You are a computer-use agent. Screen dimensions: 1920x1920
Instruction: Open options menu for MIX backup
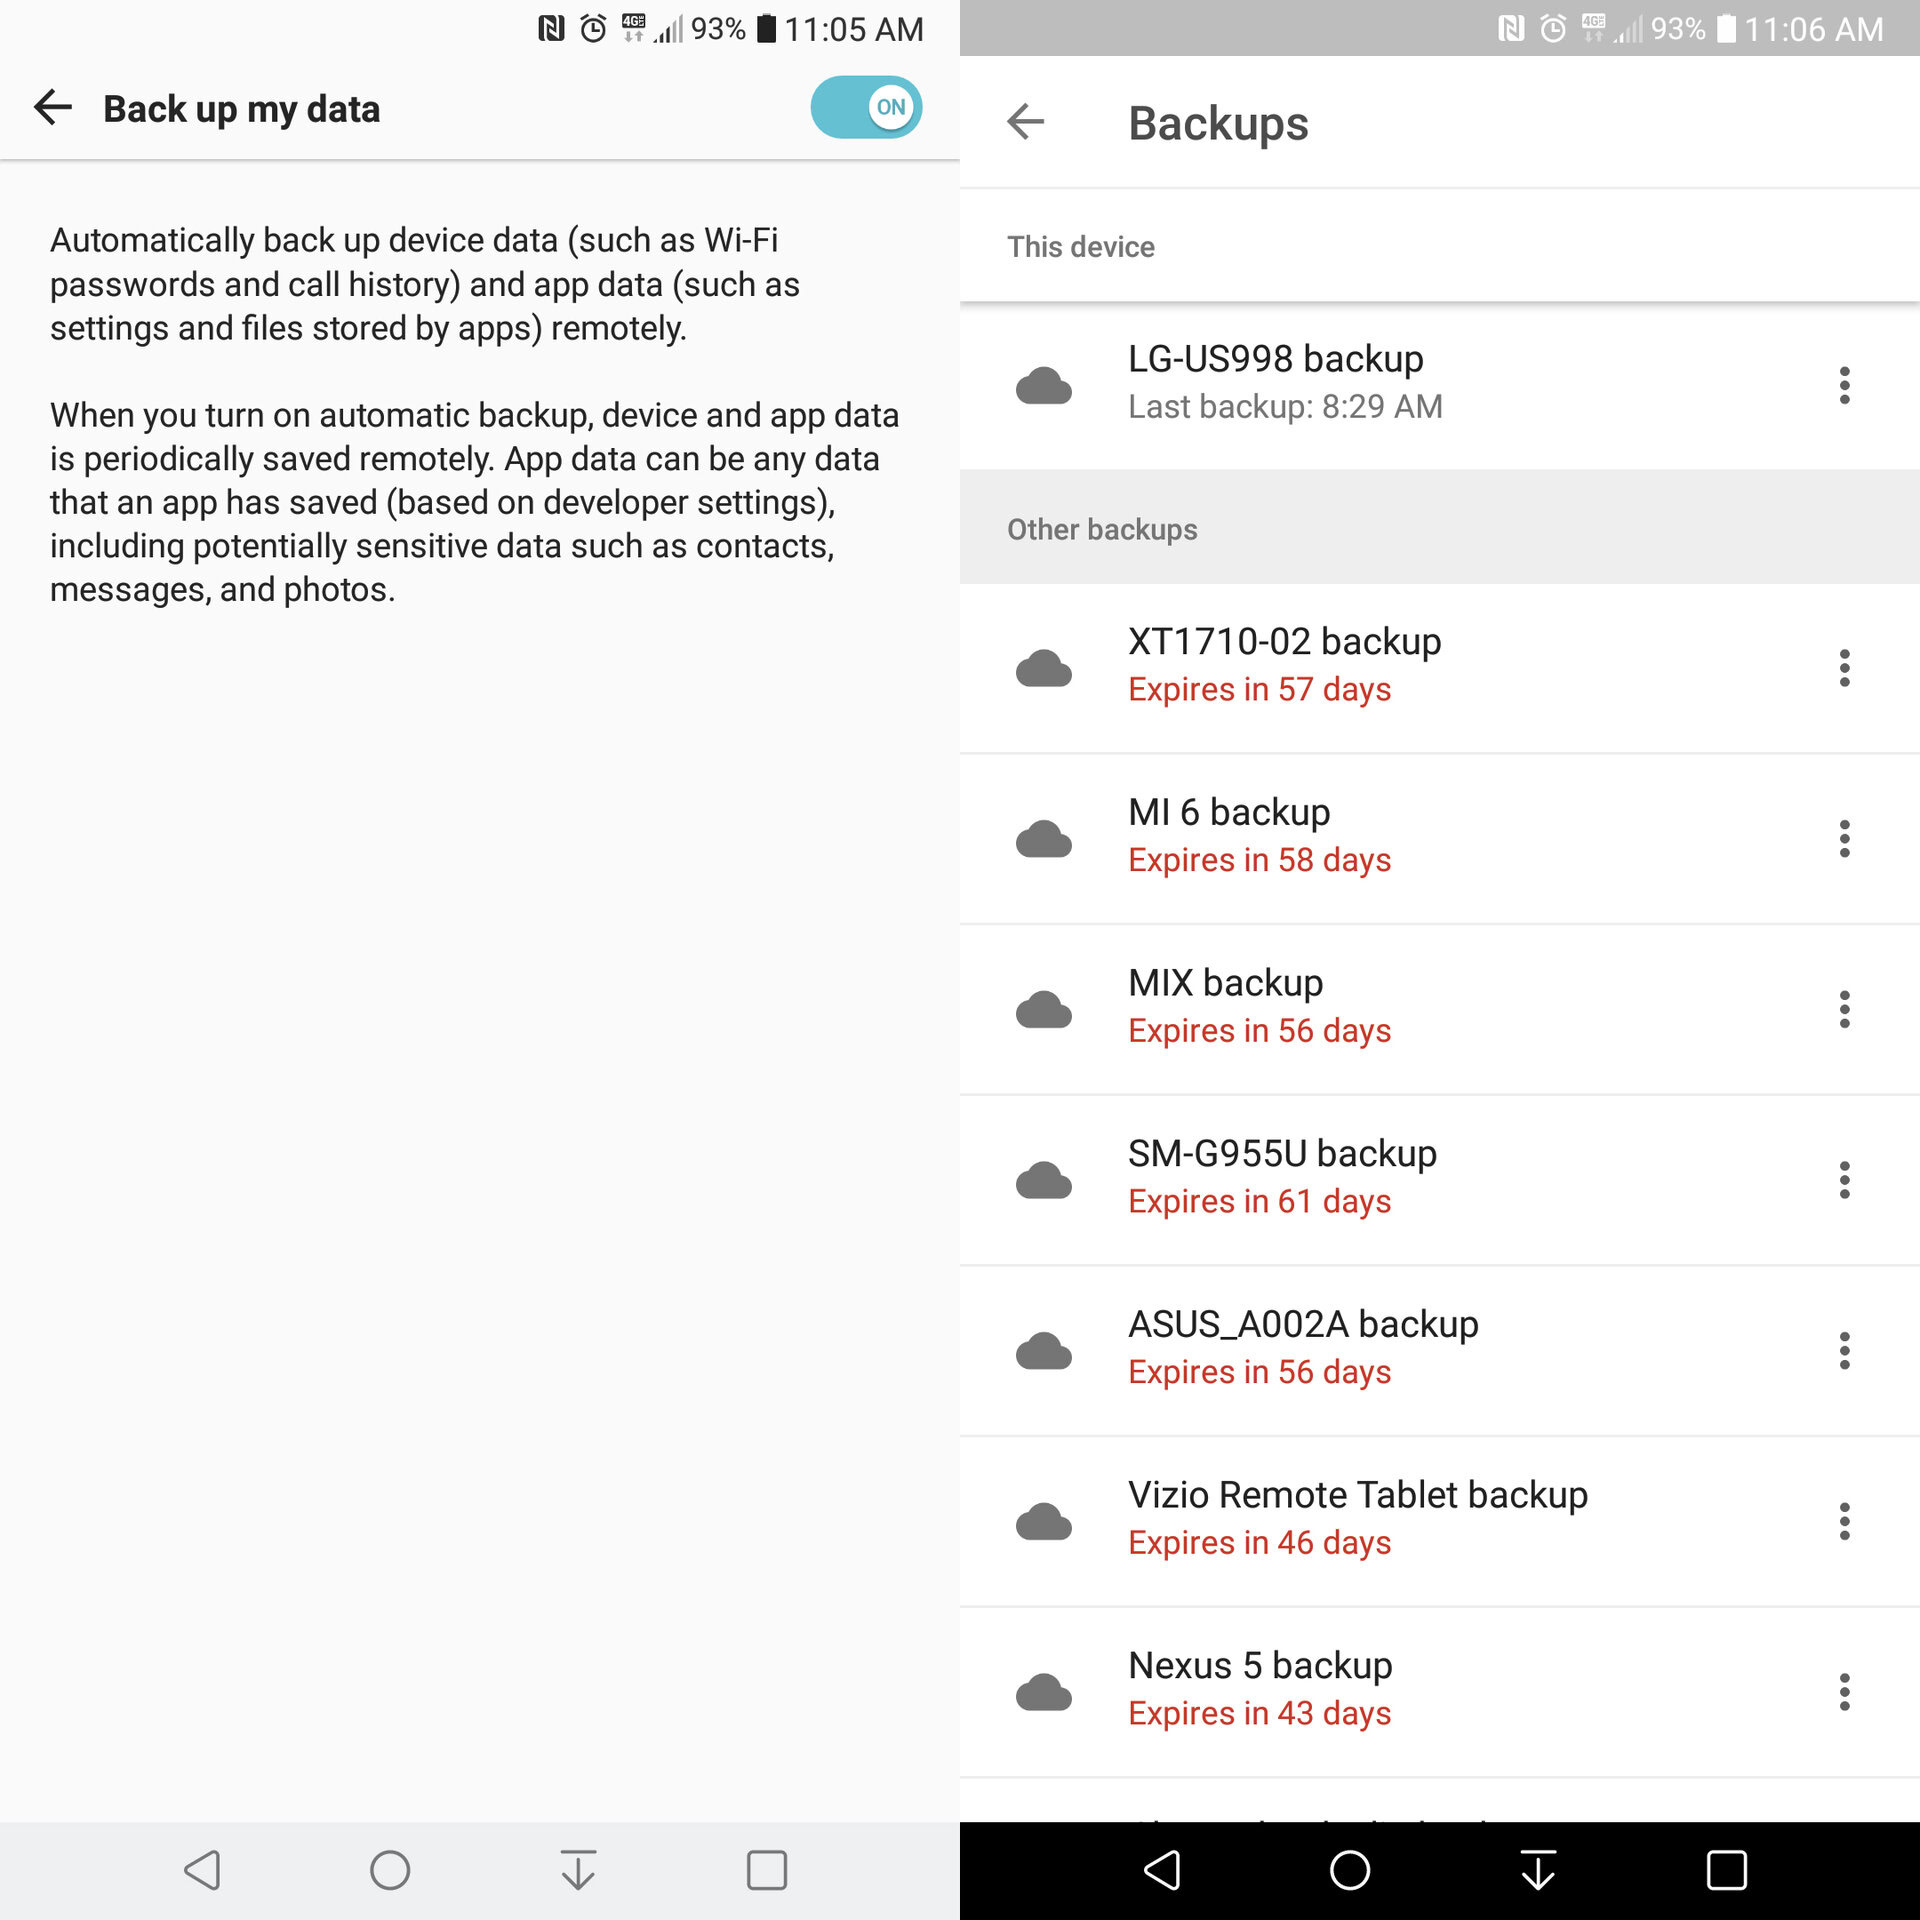[1844, 1009]
